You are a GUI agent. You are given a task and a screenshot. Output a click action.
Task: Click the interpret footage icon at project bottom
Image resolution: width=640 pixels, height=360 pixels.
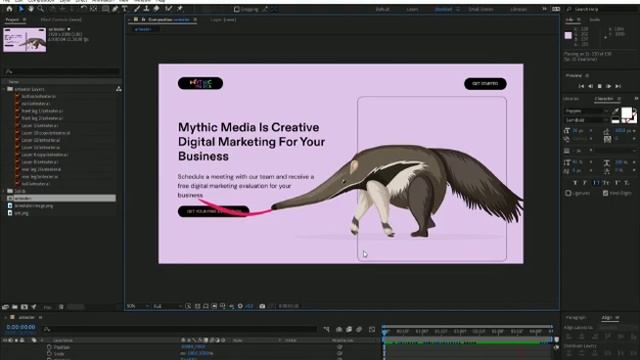[x=5, y=307]
